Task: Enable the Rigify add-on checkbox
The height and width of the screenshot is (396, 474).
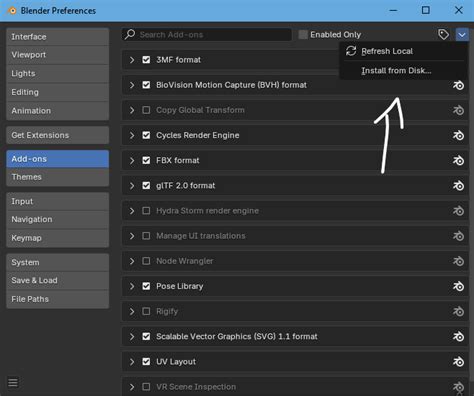Action: pyautogui.click(x=146, y=311)
